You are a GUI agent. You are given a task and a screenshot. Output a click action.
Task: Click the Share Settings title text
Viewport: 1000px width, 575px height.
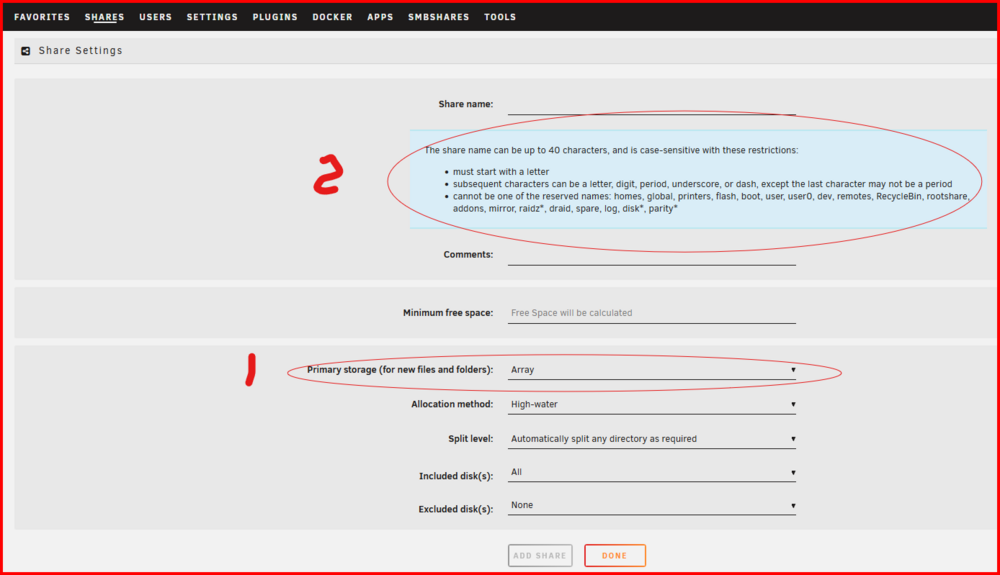(x=80, y=50)
